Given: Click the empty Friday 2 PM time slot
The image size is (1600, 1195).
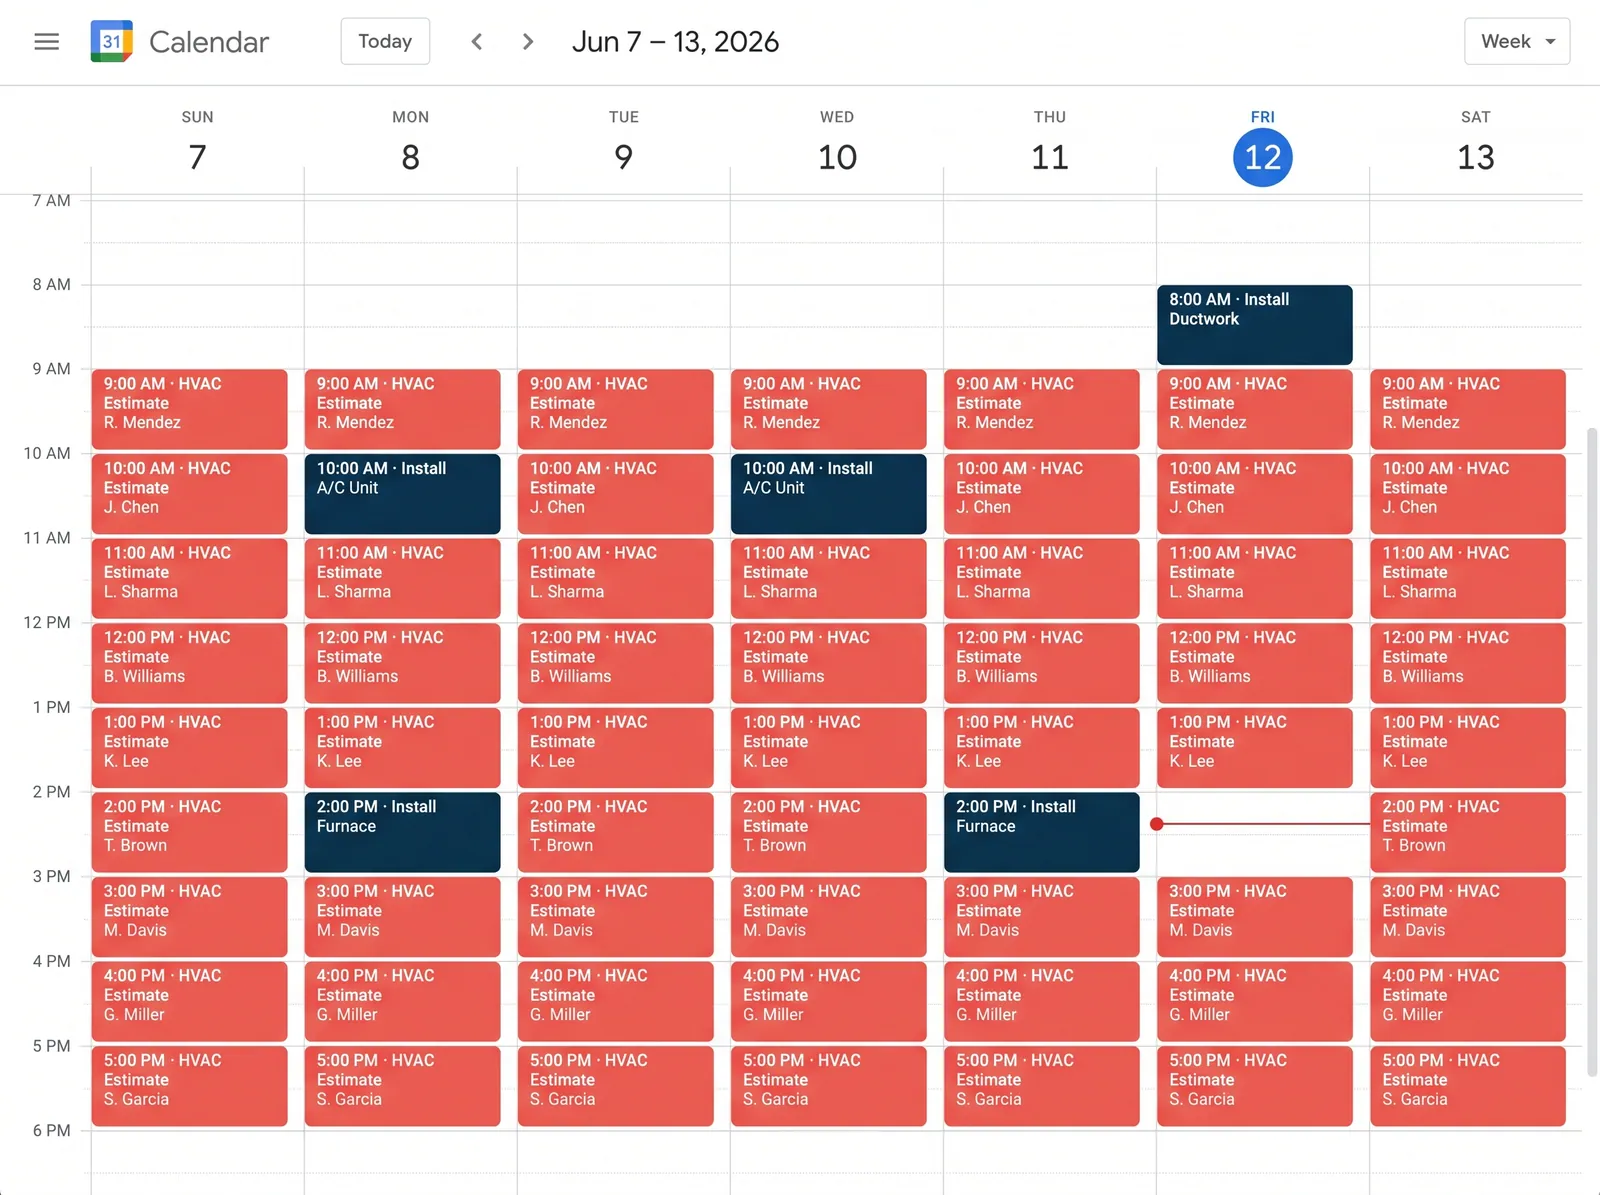Looking at the screenshot, I should tap(1263, 833).
